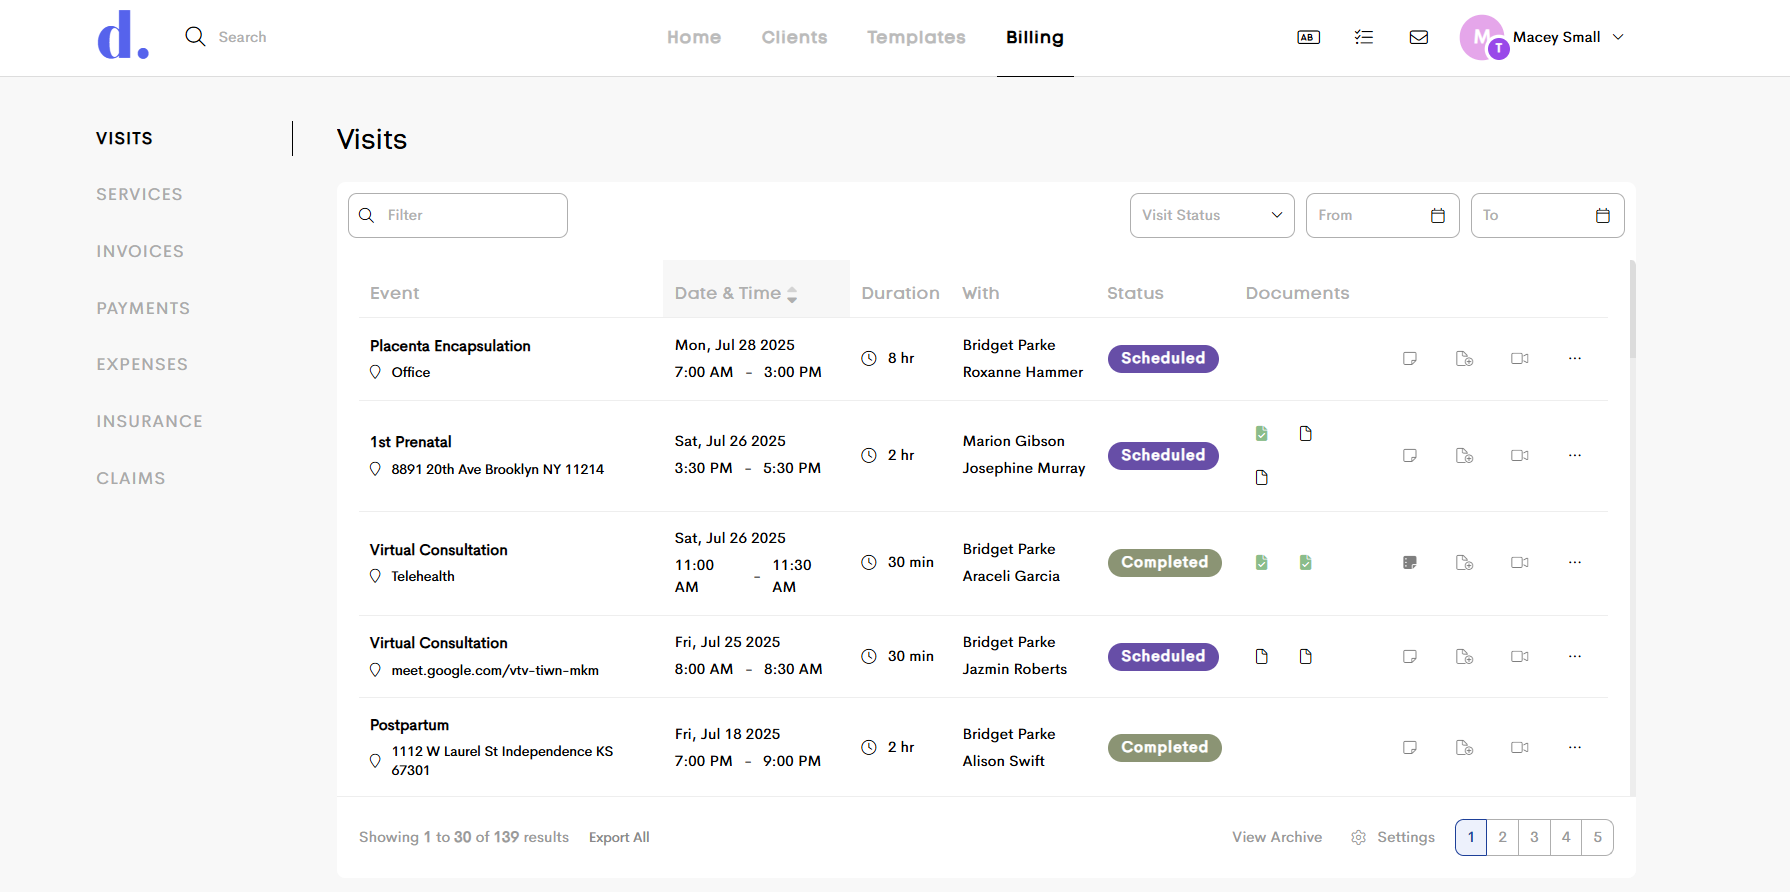The image size is (1790, 892).
Task: Open note for Jazmin Roberts visit
Action: pos(1410,656)
